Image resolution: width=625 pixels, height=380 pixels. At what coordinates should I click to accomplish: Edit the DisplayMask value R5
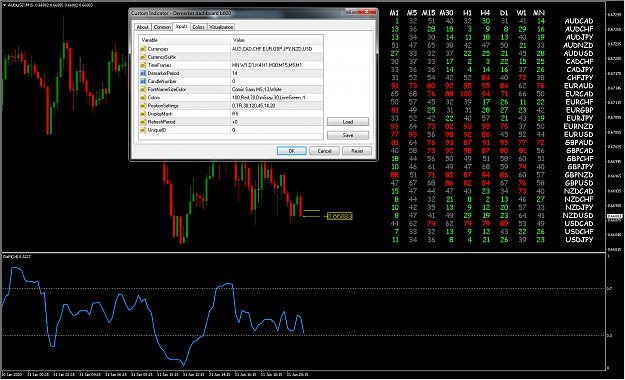277,114
